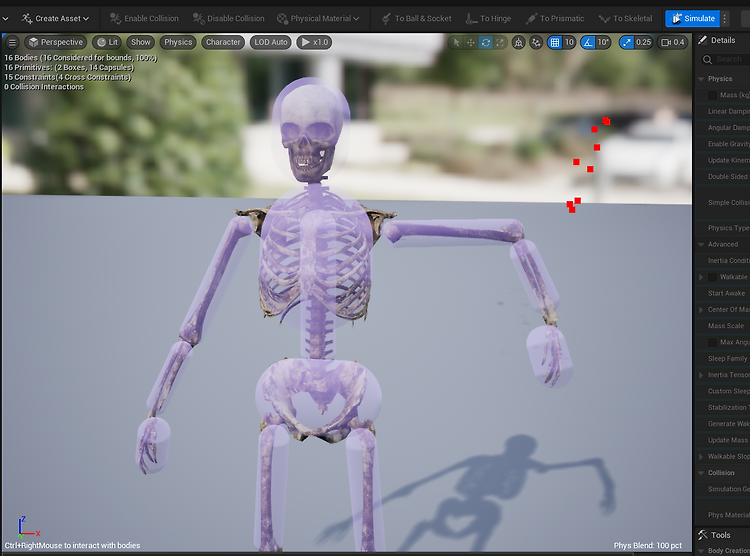Open the Lit view mode menu
This screenshot has height=556, width=750.
point(108,43)
